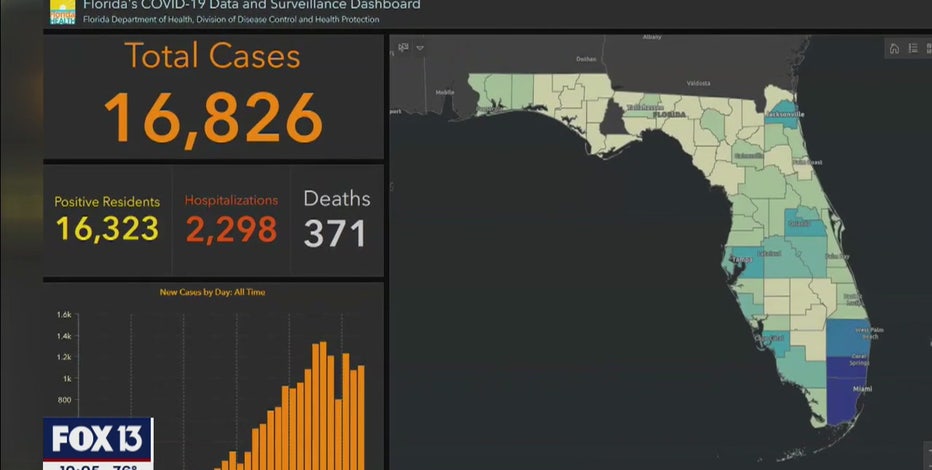This screenshot has height=470, width=932.
Task: Click the Florida Health logo icon
Action: pos(60,14)
